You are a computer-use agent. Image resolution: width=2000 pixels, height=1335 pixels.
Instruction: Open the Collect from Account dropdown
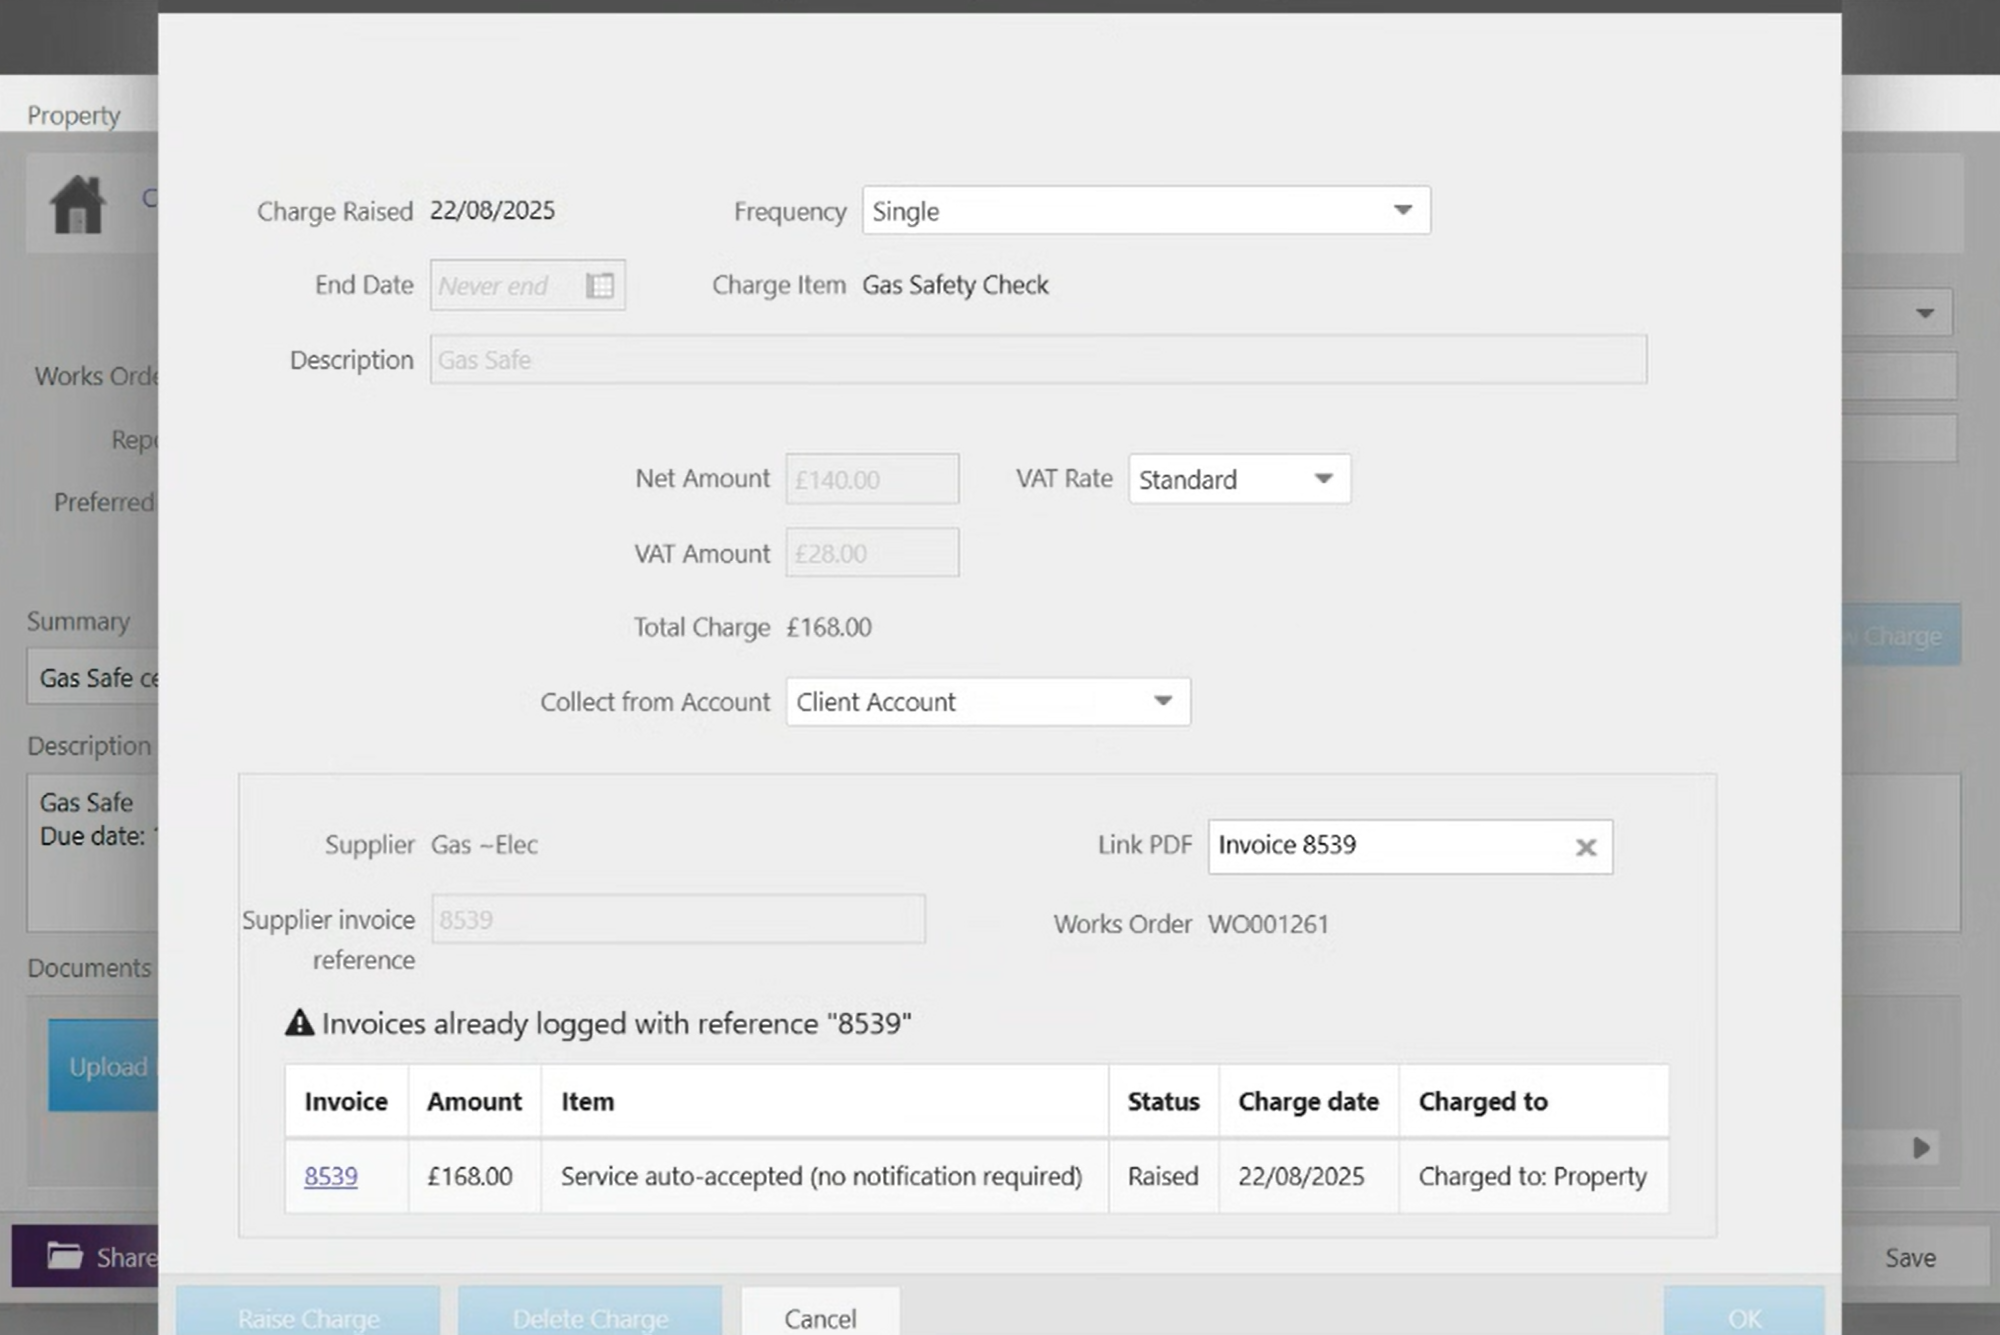pyautogui.click(x=988, y=702)
